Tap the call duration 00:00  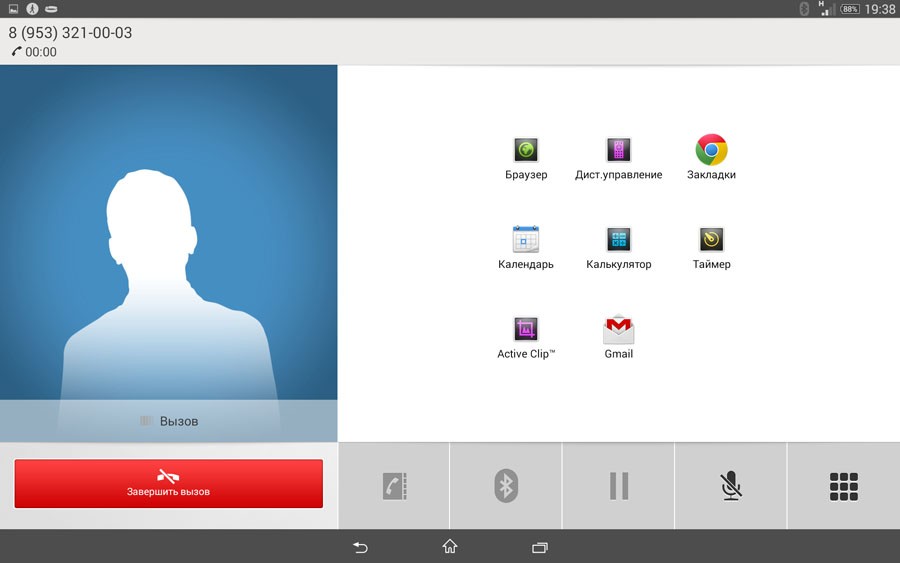point(41,52)
